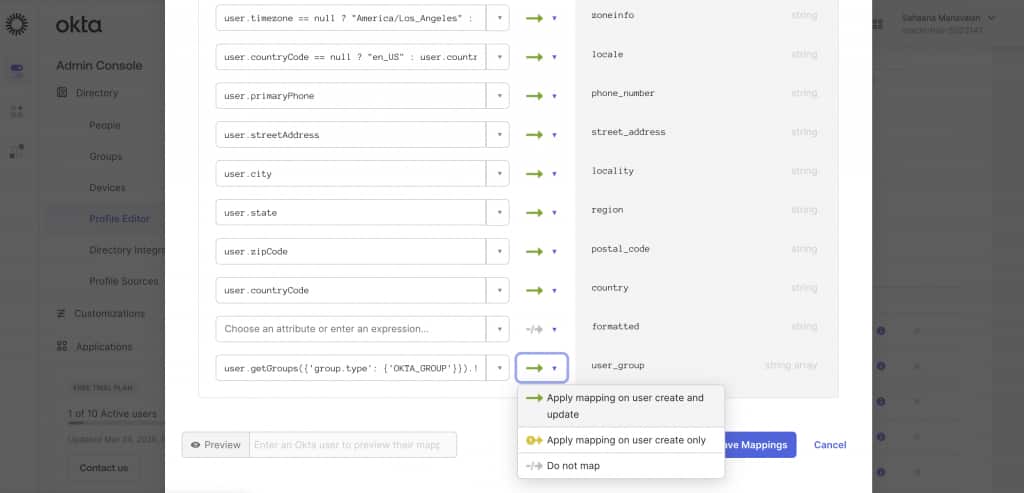Screen dimensions: 1024x493
Task: Click the Directory icon in sidebar
Action: 62,93
